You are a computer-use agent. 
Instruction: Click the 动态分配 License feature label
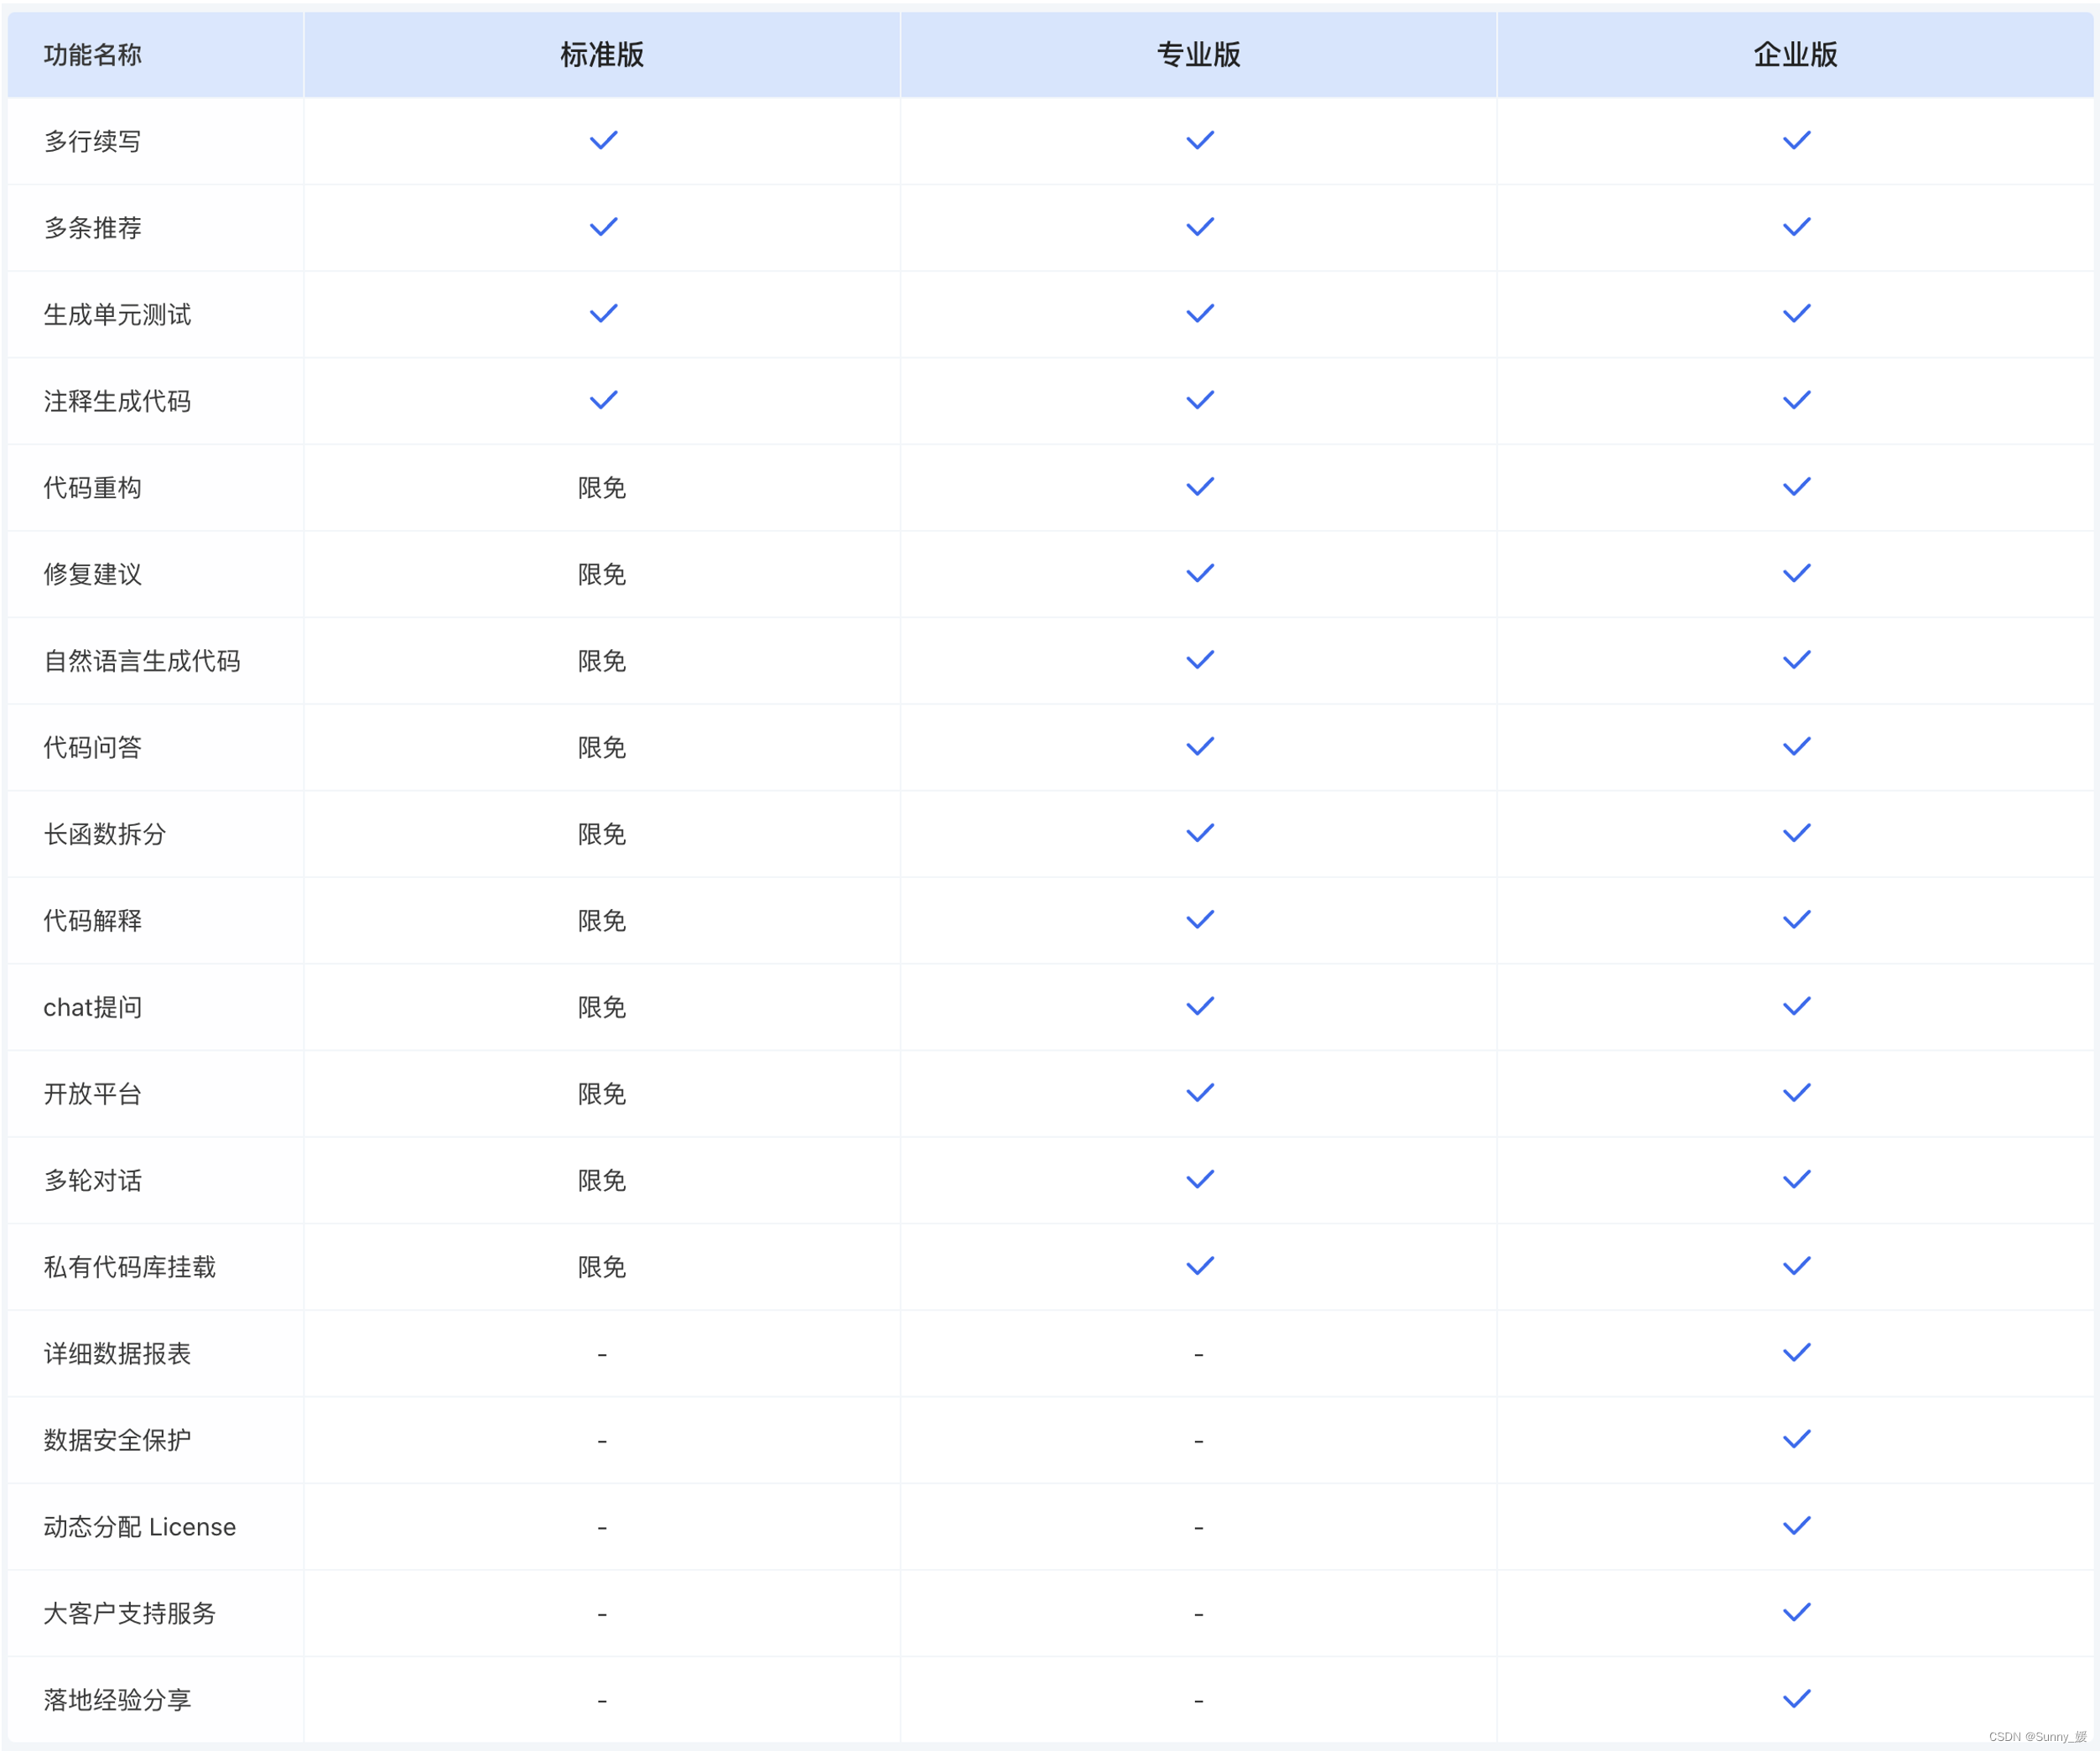coord(140,1527)
